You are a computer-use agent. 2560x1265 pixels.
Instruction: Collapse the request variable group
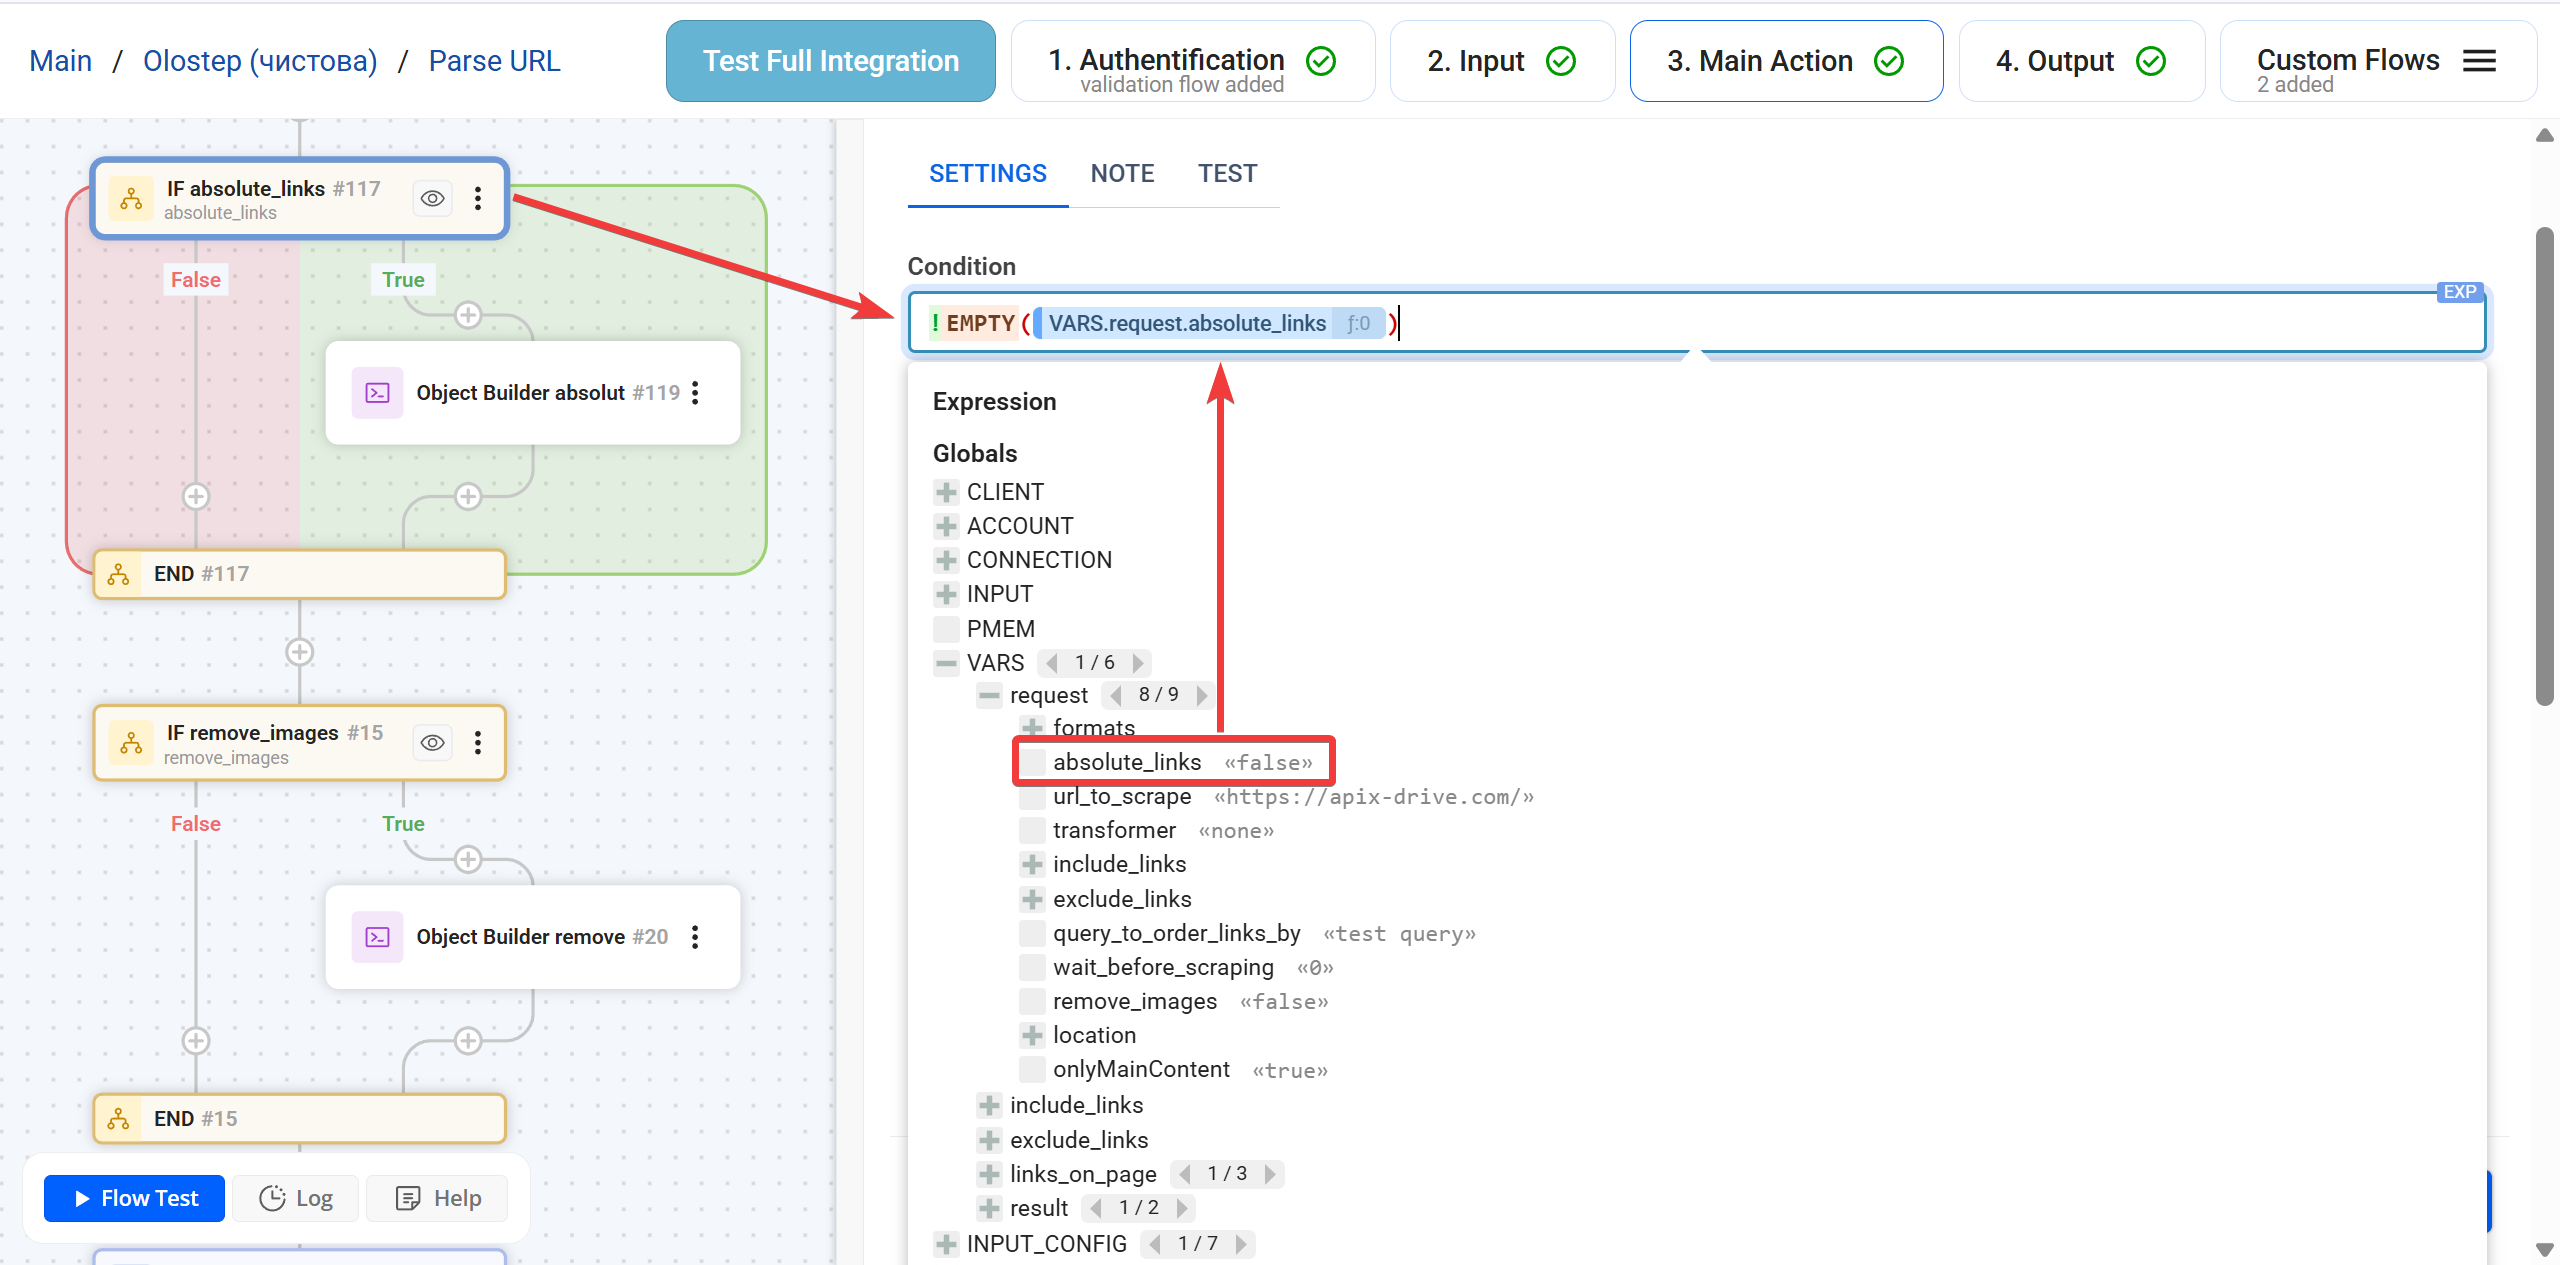coord(988,695)
